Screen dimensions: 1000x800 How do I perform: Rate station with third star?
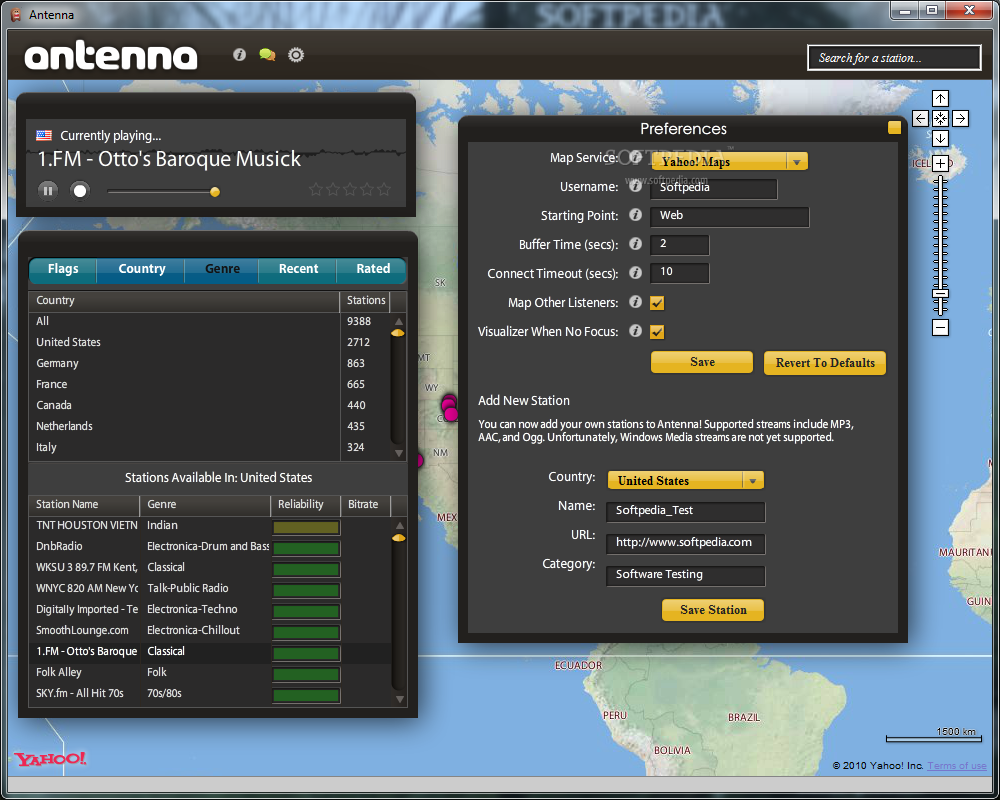pos(350,189)
